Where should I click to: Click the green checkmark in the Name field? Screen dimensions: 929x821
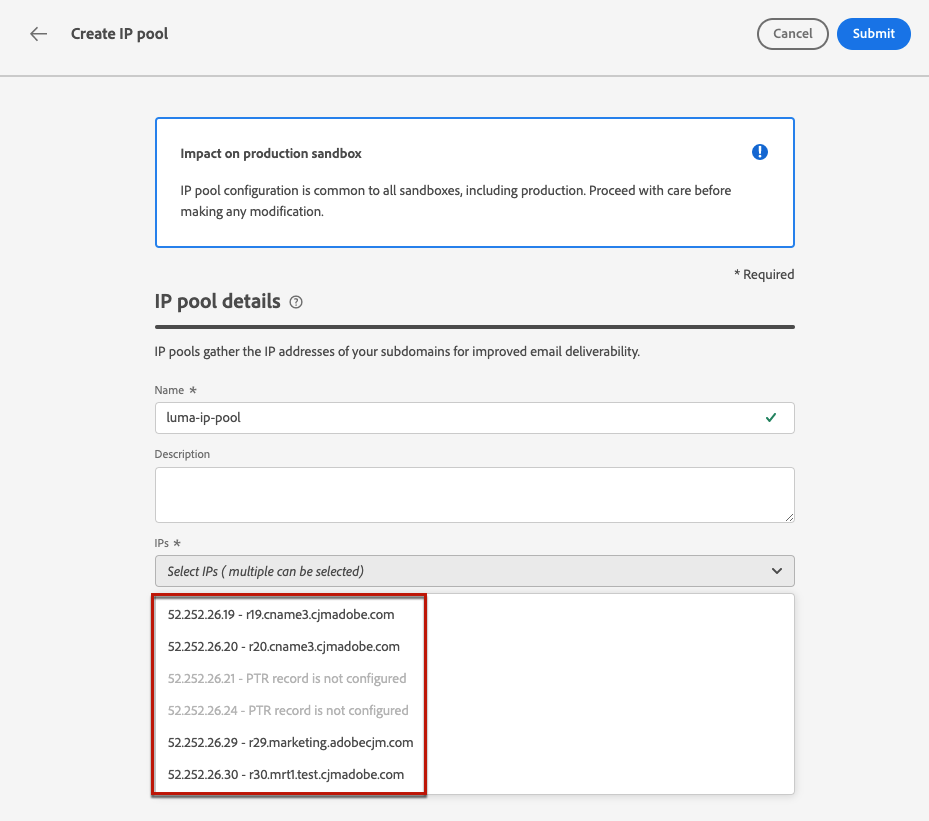tap(771, 418)
